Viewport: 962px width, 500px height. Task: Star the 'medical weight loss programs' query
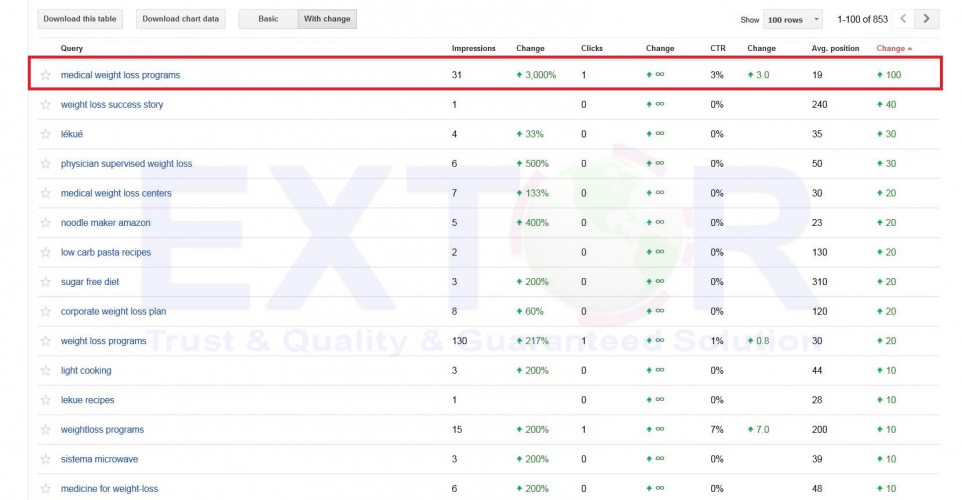point(45,75)
